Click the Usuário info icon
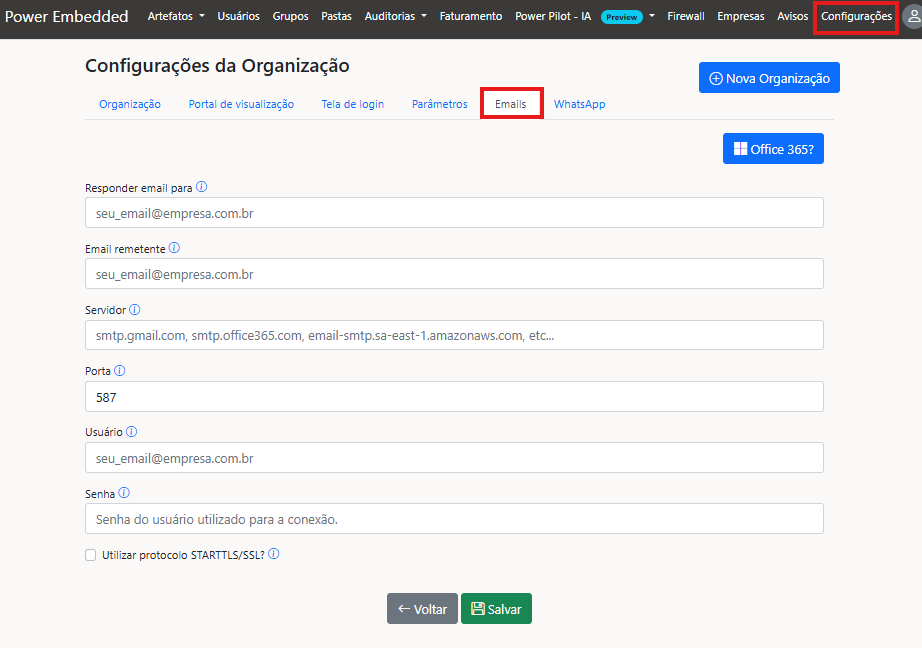922x648 pixels. point(132,432)
